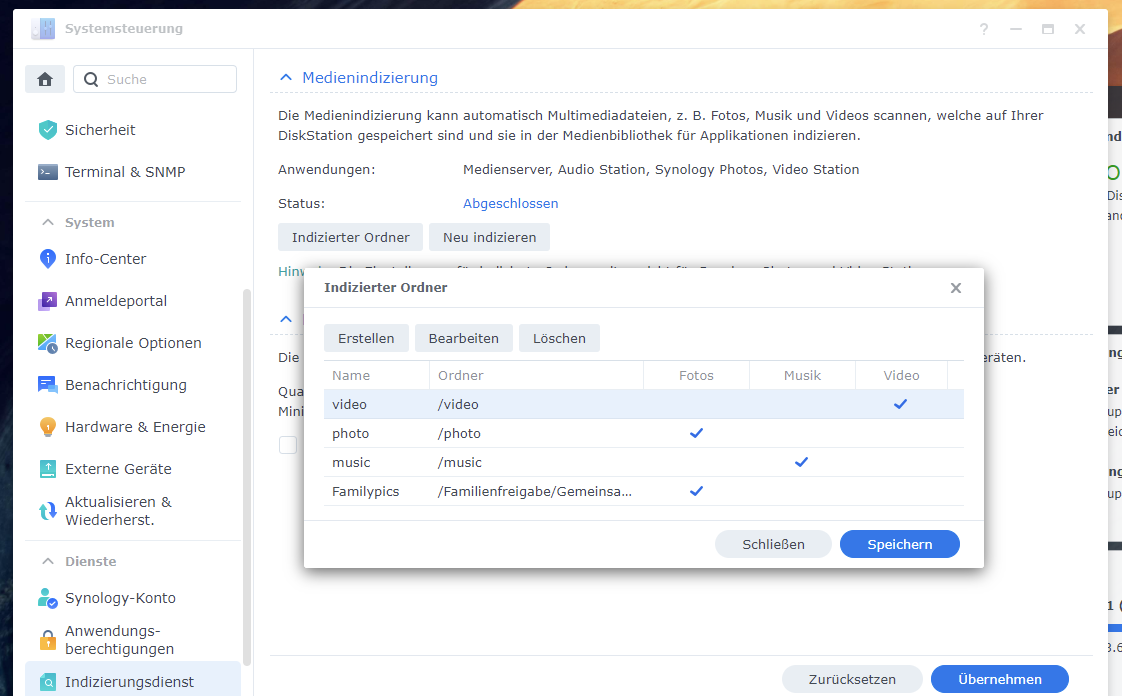This screenshot has width=1122, height=696.
Task: Click the Systemsteuerung app icon in title bar
Action: [43, 29]
